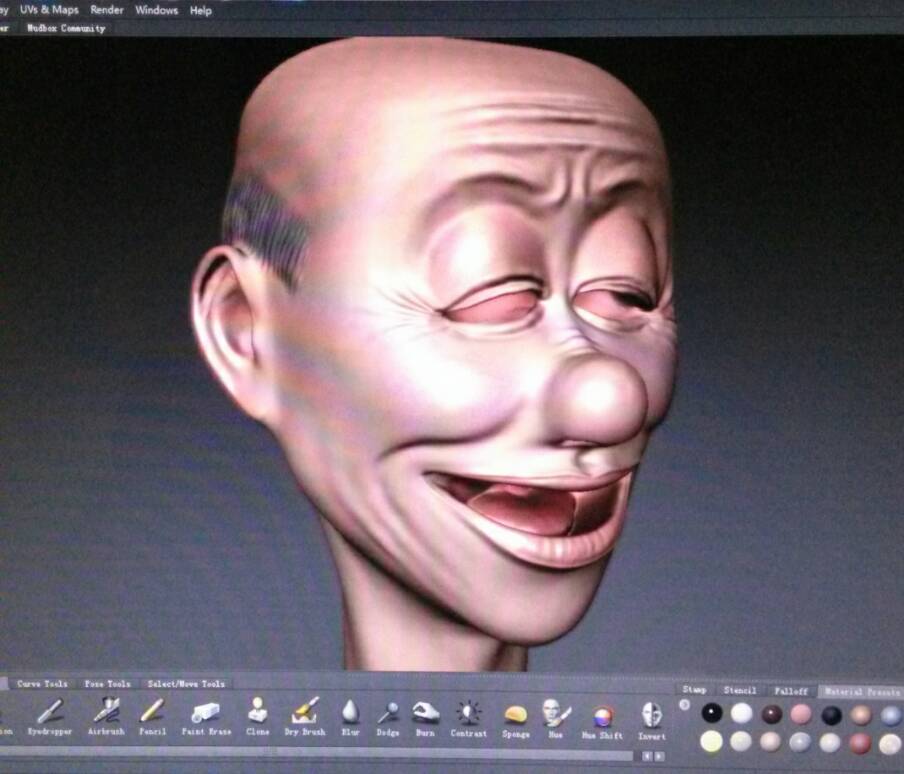Activate the Clone stamp tool
This screenshot has height=774, width=904.
coord(258,717)
